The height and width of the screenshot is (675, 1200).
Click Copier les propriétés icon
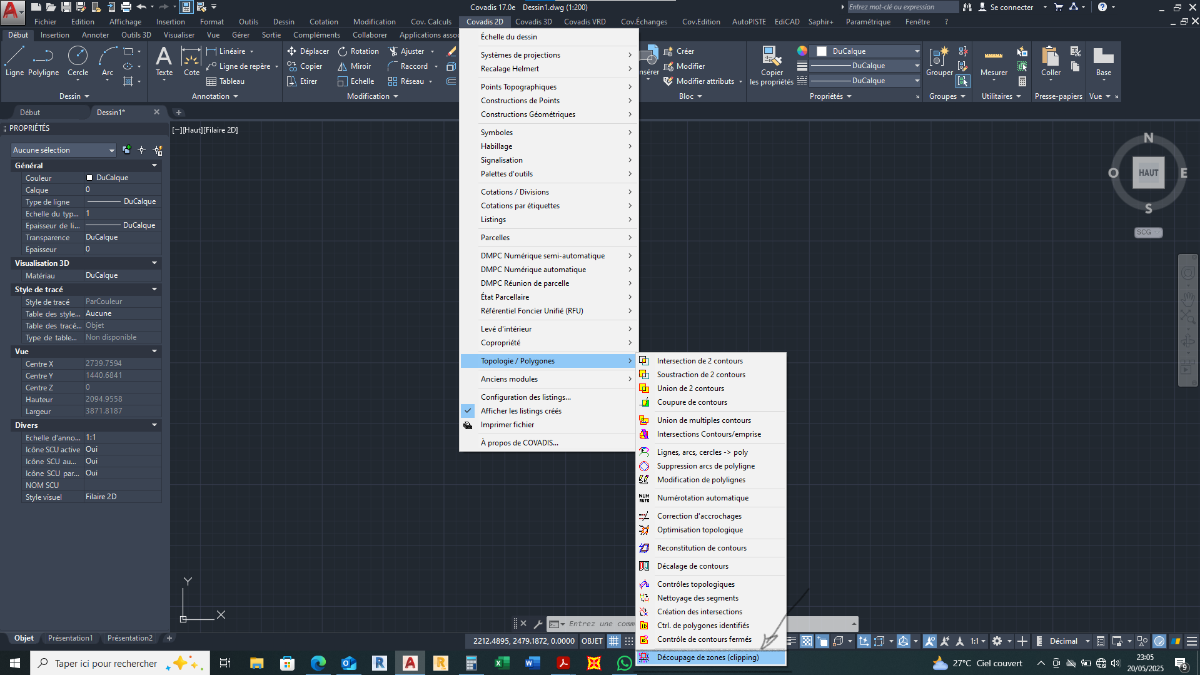click(770, 66)
